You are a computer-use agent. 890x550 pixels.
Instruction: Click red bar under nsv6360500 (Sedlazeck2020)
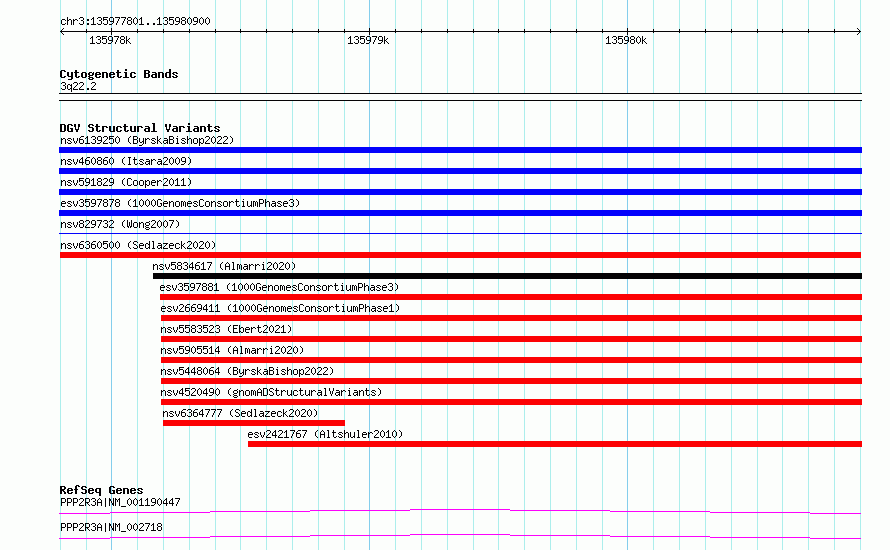[x=460, y=255]
